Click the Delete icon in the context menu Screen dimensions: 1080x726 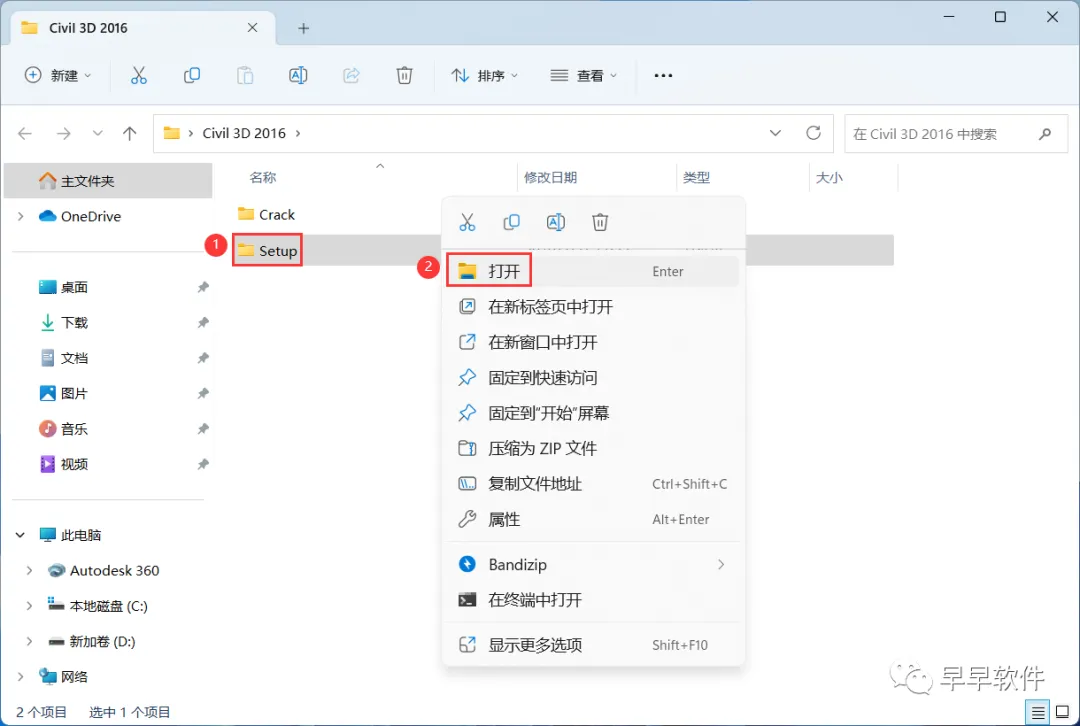pos(600,222)
